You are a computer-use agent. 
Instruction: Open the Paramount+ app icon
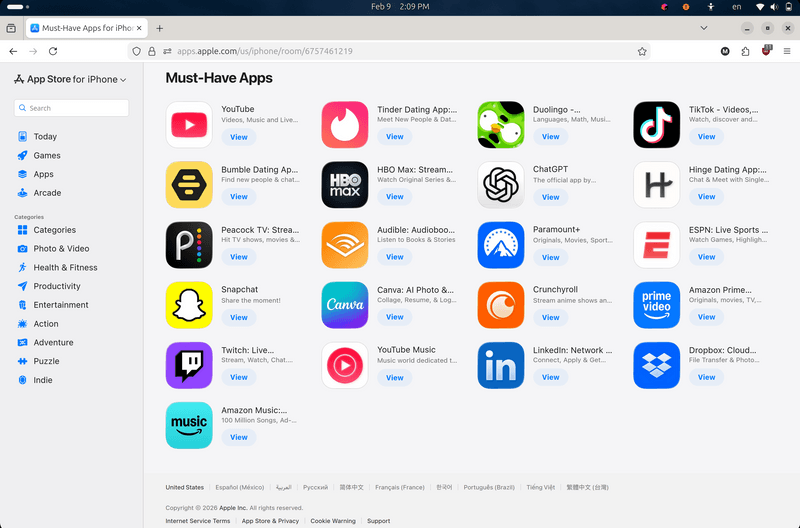(x=501, y=245)
